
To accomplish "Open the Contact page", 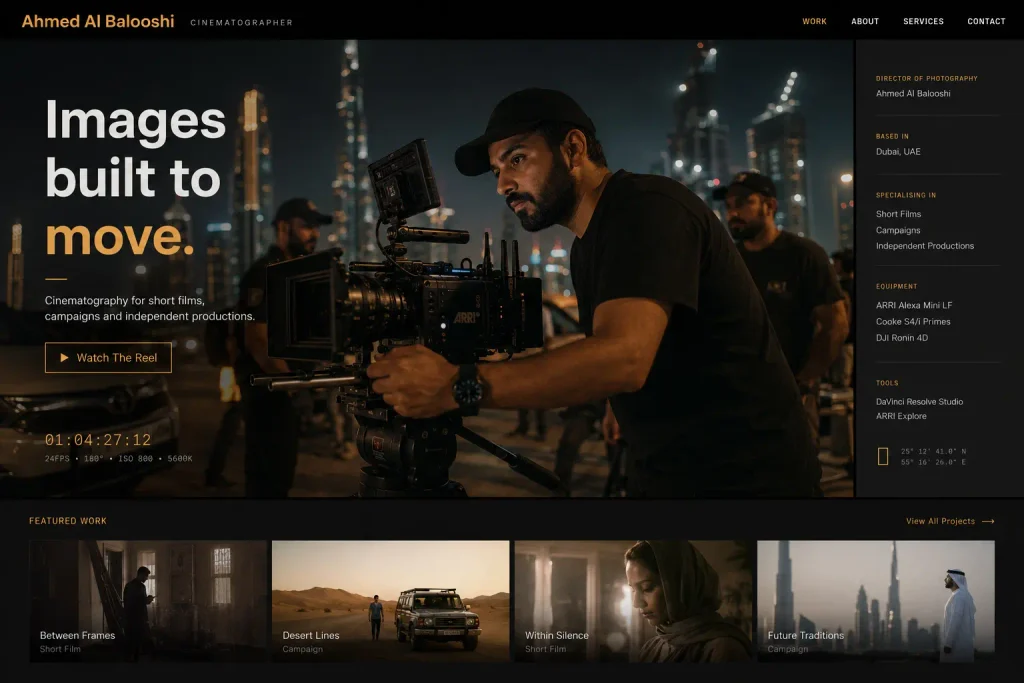I will click(x=986, y=22).
